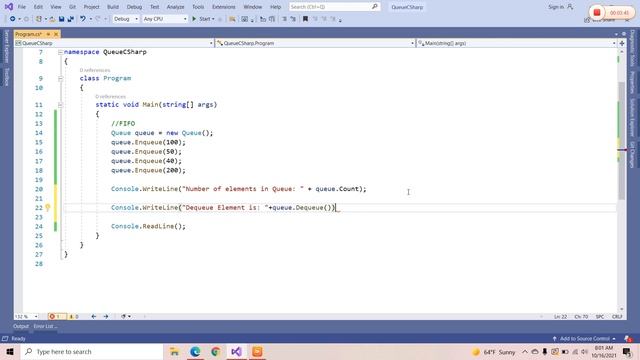Screen dimensions: 640x360
Task: Open the File menu
Action: pyautogui.click(x=22, y=7)
